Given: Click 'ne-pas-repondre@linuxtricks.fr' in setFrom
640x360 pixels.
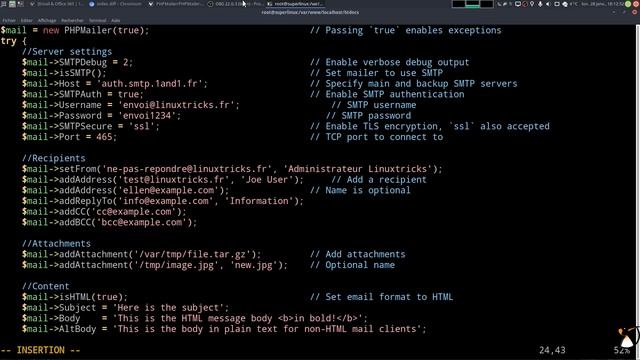Looking at the screenshot, I should click(187, 169).
